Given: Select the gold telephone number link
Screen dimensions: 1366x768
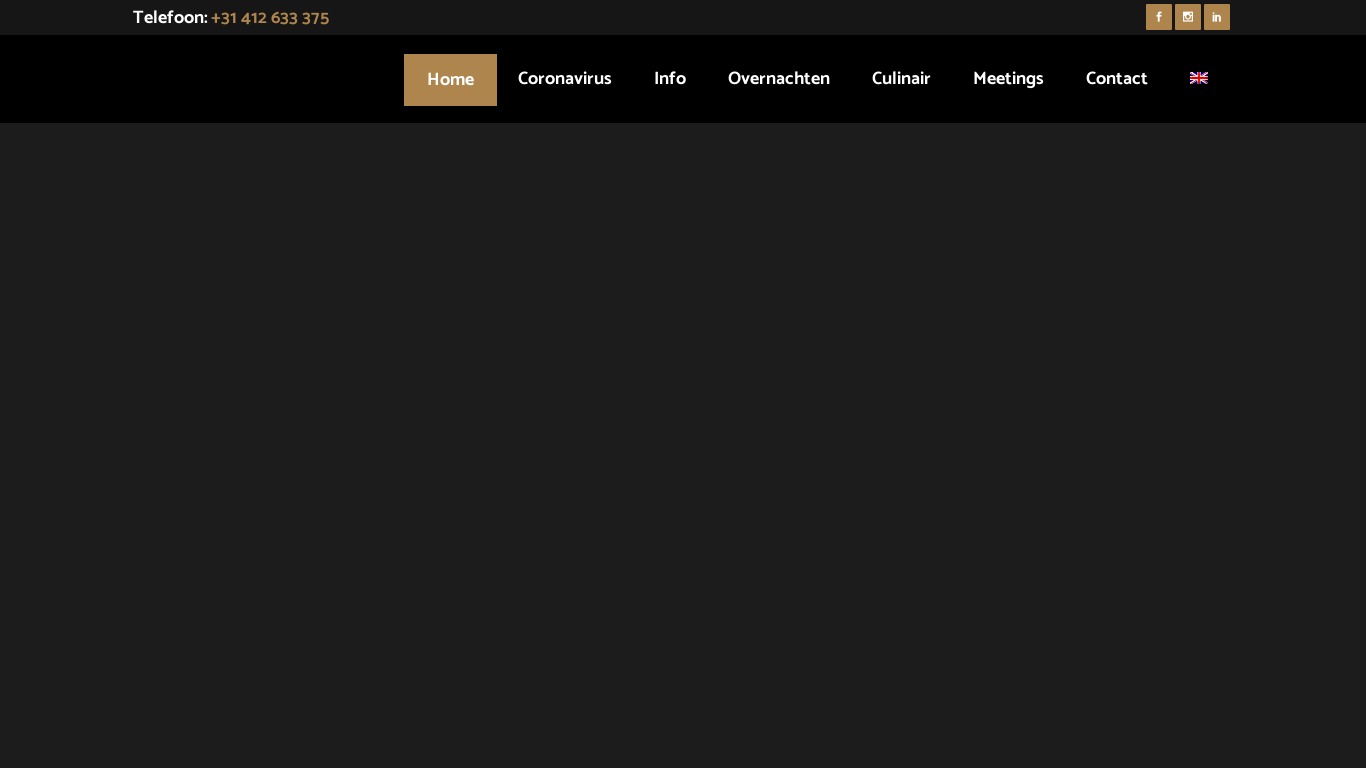Looking at the screenshot, I should click(x=270, y=18).
